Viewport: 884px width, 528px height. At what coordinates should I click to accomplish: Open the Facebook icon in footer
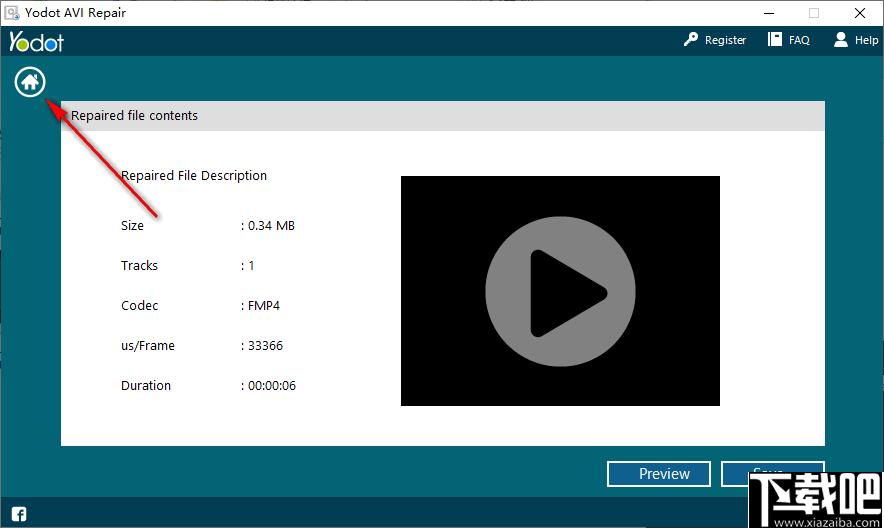click(19, 514)
